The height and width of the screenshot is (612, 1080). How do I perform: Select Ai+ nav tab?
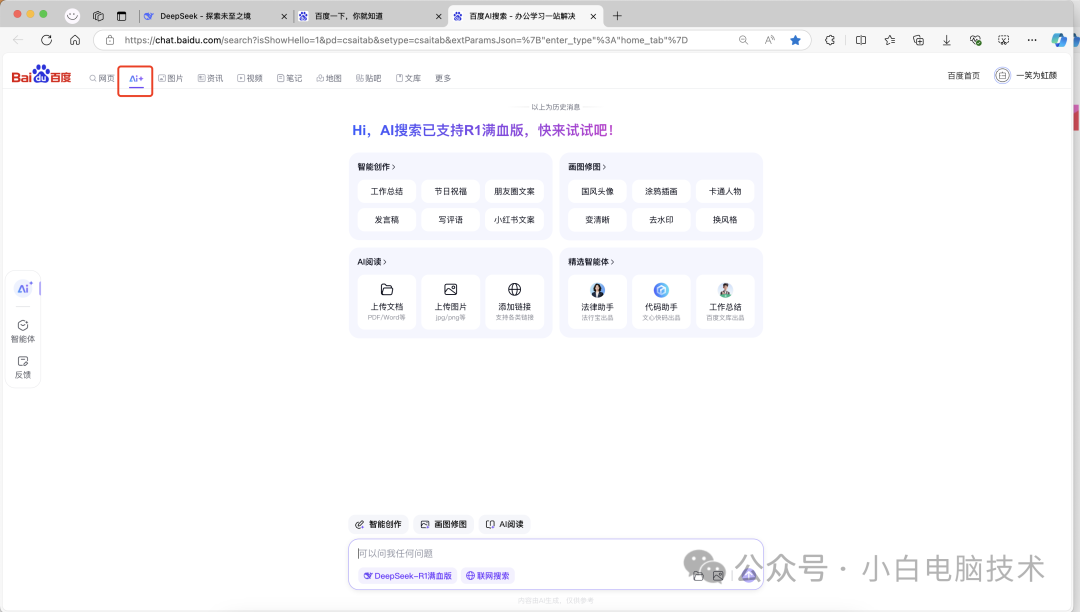136,79
